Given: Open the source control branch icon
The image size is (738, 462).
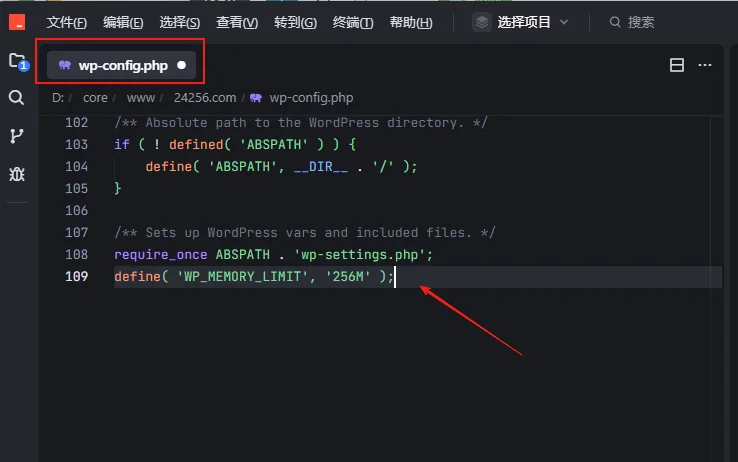Looking at the screenshot, I should tap(17, 136).
